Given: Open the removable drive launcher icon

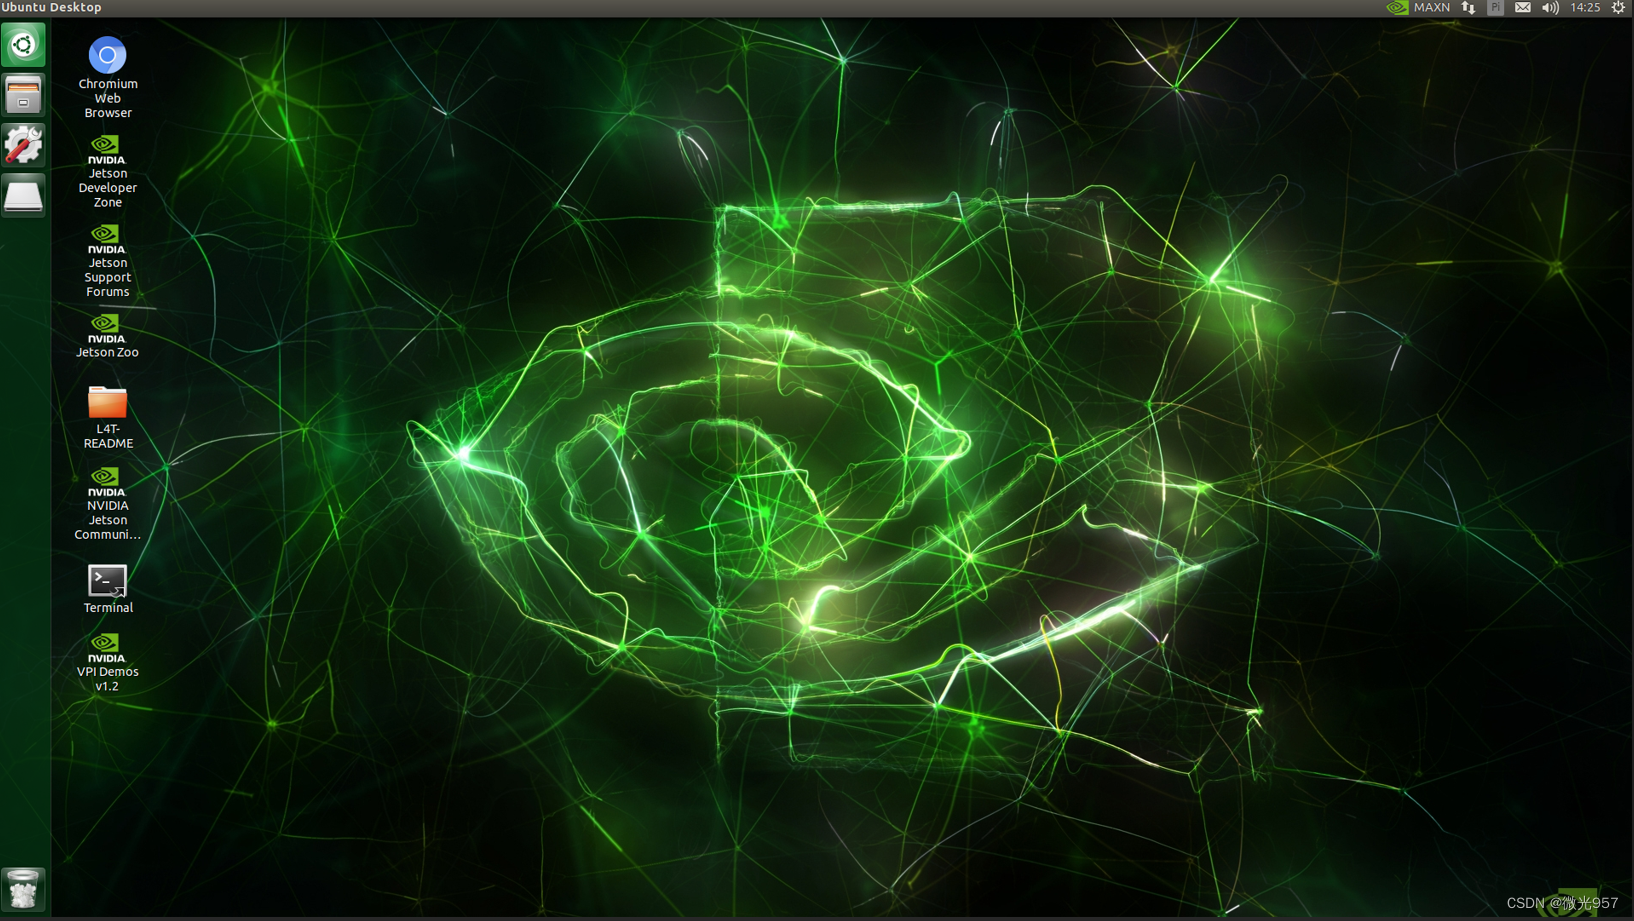Looking at the screenshot, I should point(23,195).
